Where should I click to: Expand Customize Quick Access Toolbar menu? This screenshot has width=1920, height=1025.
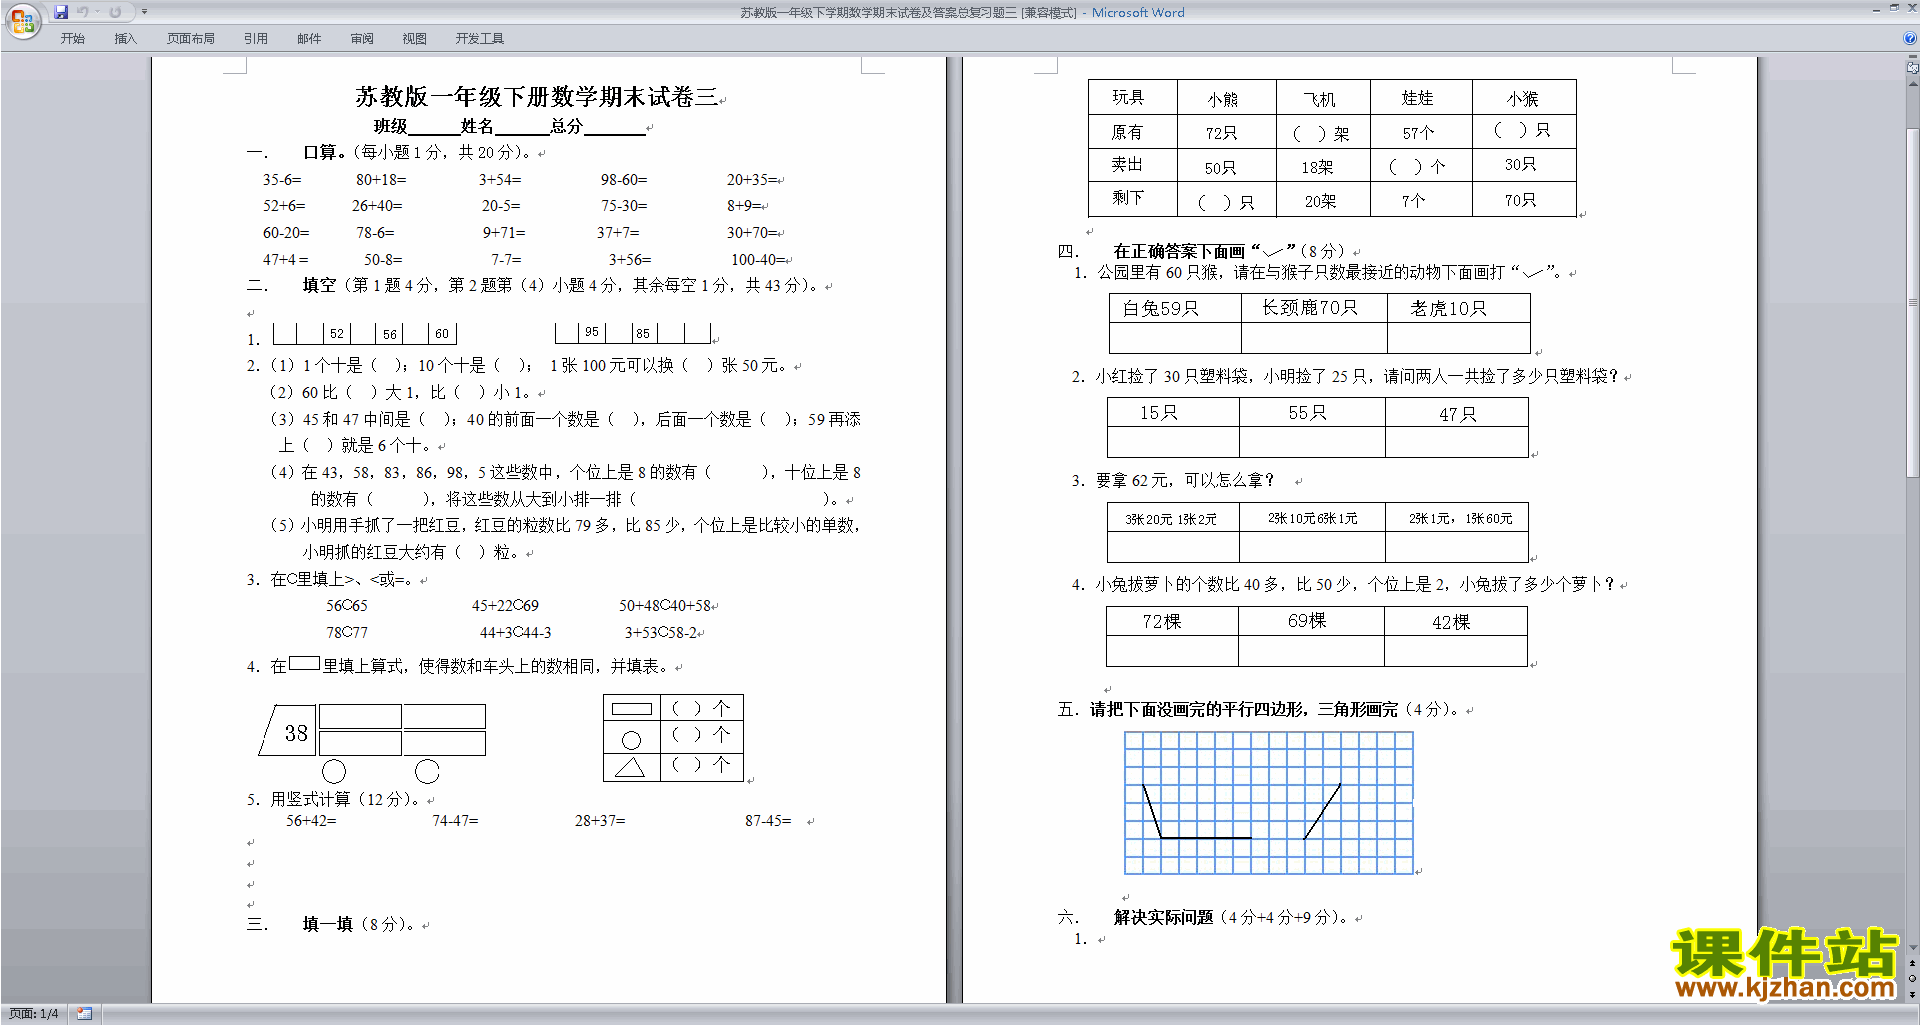144,12
